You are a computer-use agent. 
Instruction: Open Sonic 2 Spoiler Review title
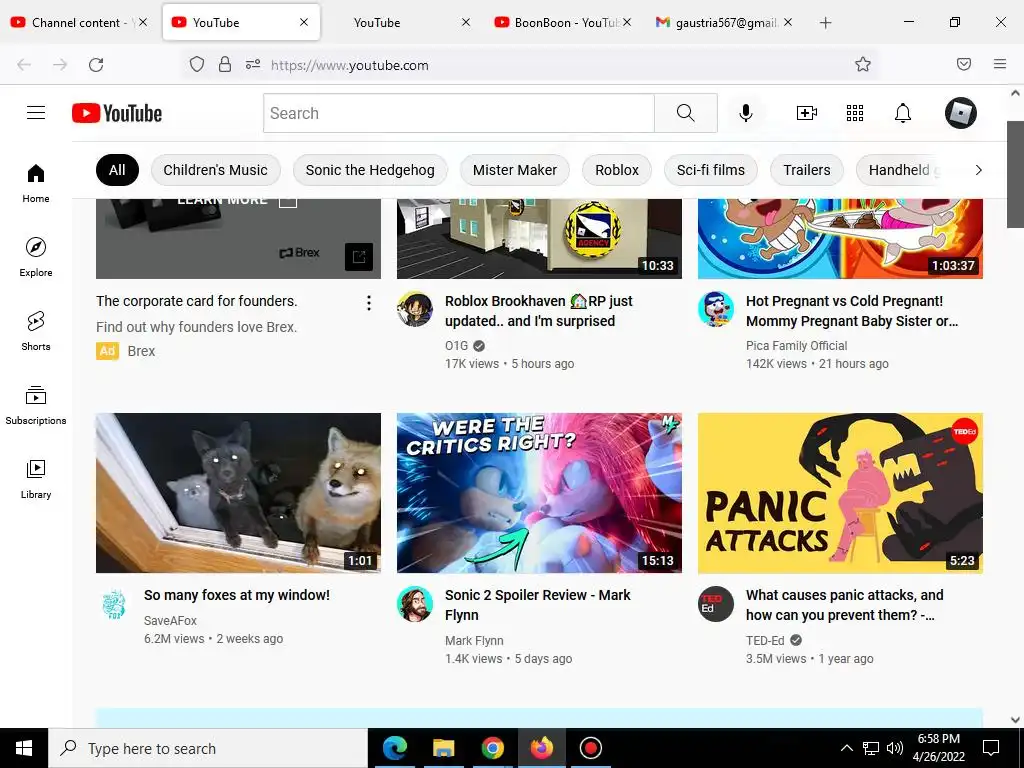coord(537,605)
